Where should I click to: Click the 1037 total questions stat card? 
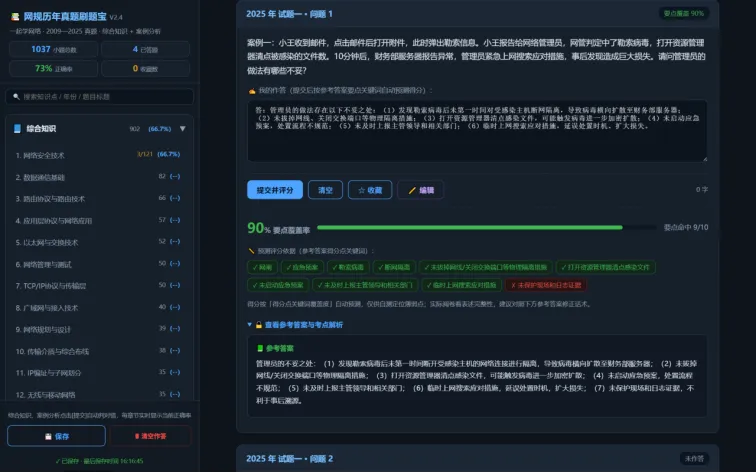coord(54,49)
